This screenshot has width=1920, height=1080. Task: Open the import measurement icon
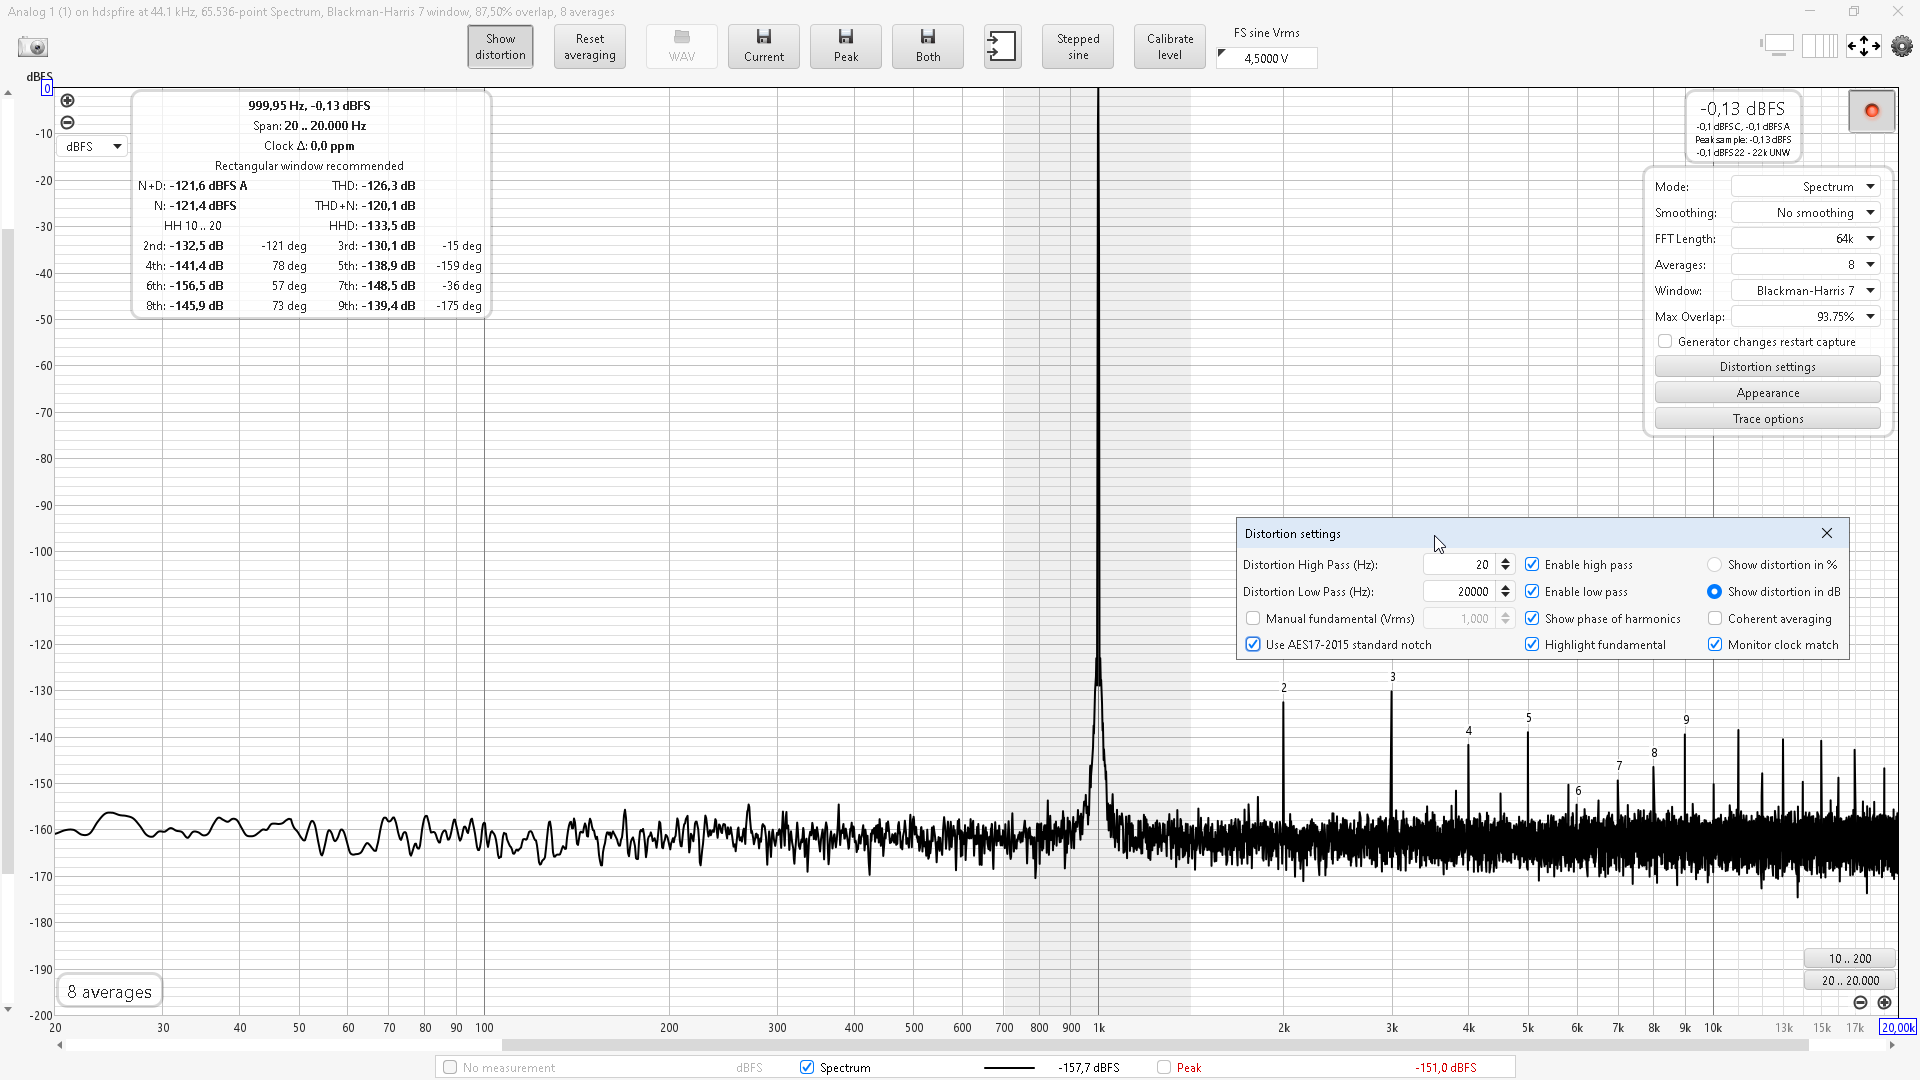tap(1002, 47)
